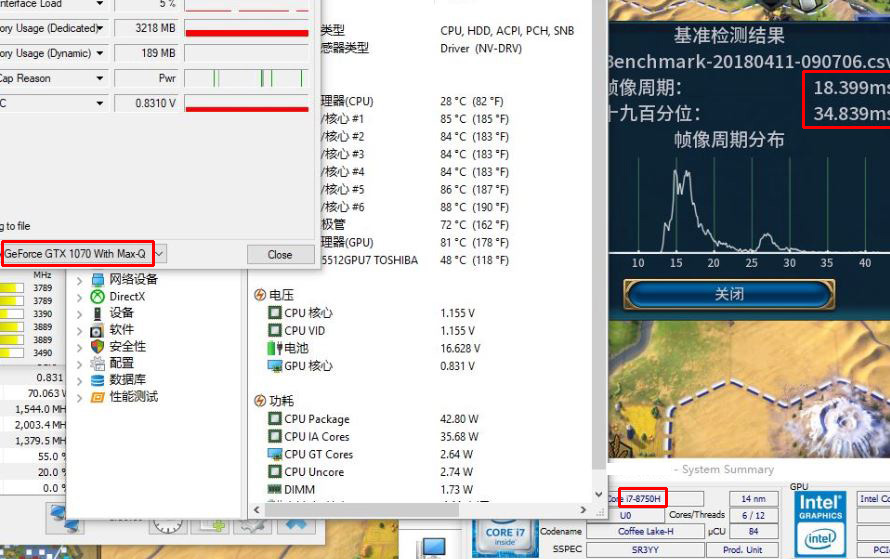The image size is (890, 559).
Task: Click the 34.839ms ninety-ninth percentile value
Action: click(851, 114)
